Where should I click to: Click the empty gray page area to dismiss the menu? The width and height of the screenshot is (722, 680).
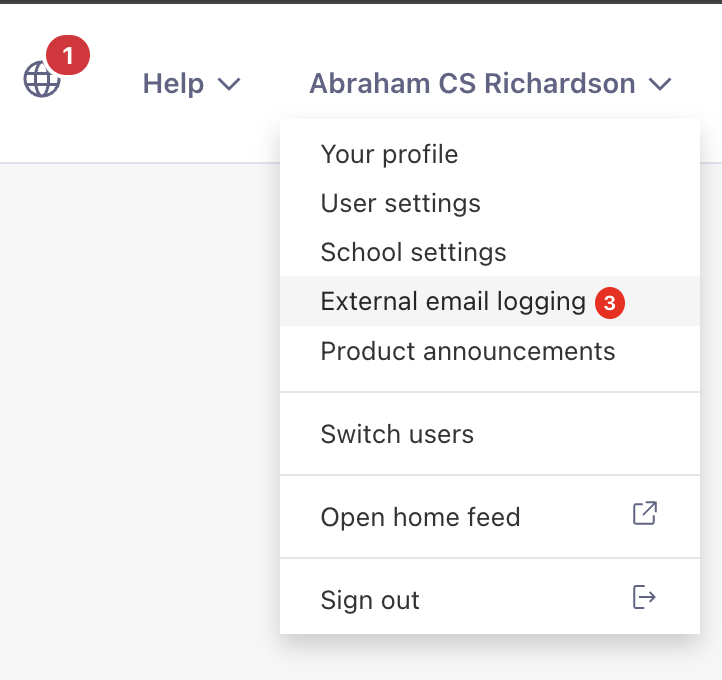(x=138, y=414)
